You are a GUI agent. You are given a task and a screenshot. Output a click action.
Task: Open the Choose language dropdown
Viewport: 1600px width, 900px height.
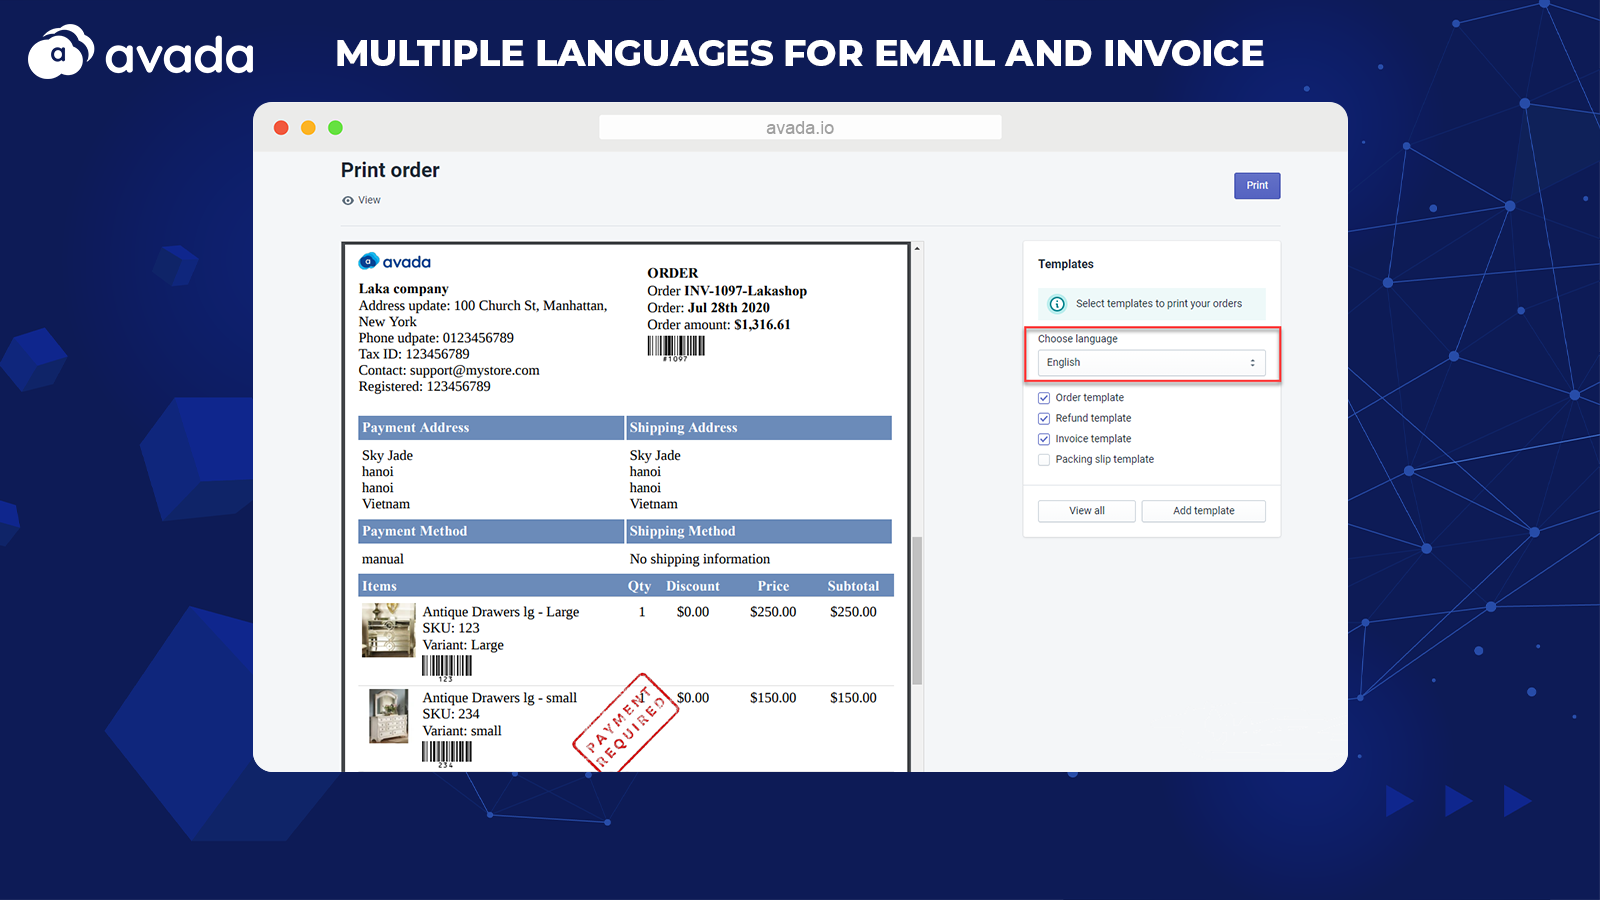click(1150, 363)
